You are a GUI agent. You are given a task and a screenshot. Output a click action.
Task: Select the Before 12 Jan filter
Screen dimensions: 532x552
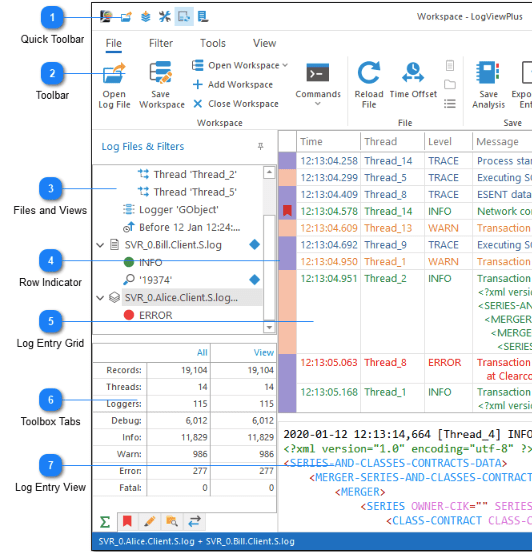click(x=181, y=227)
